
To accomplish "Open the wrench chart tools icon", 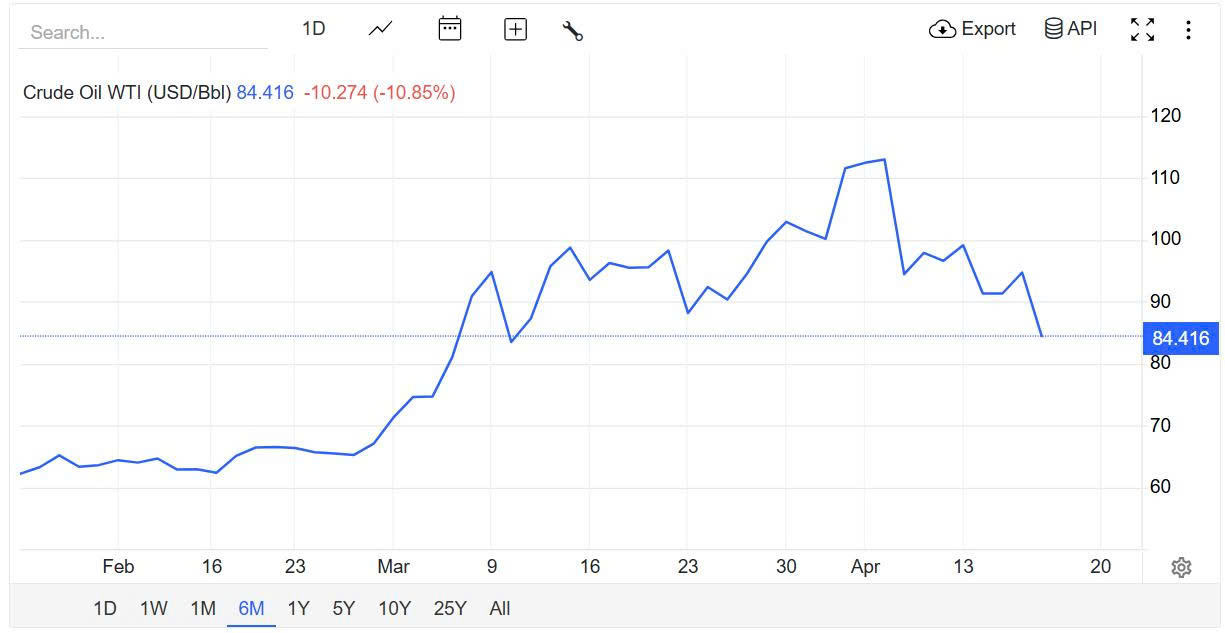I will click(572, 30).
